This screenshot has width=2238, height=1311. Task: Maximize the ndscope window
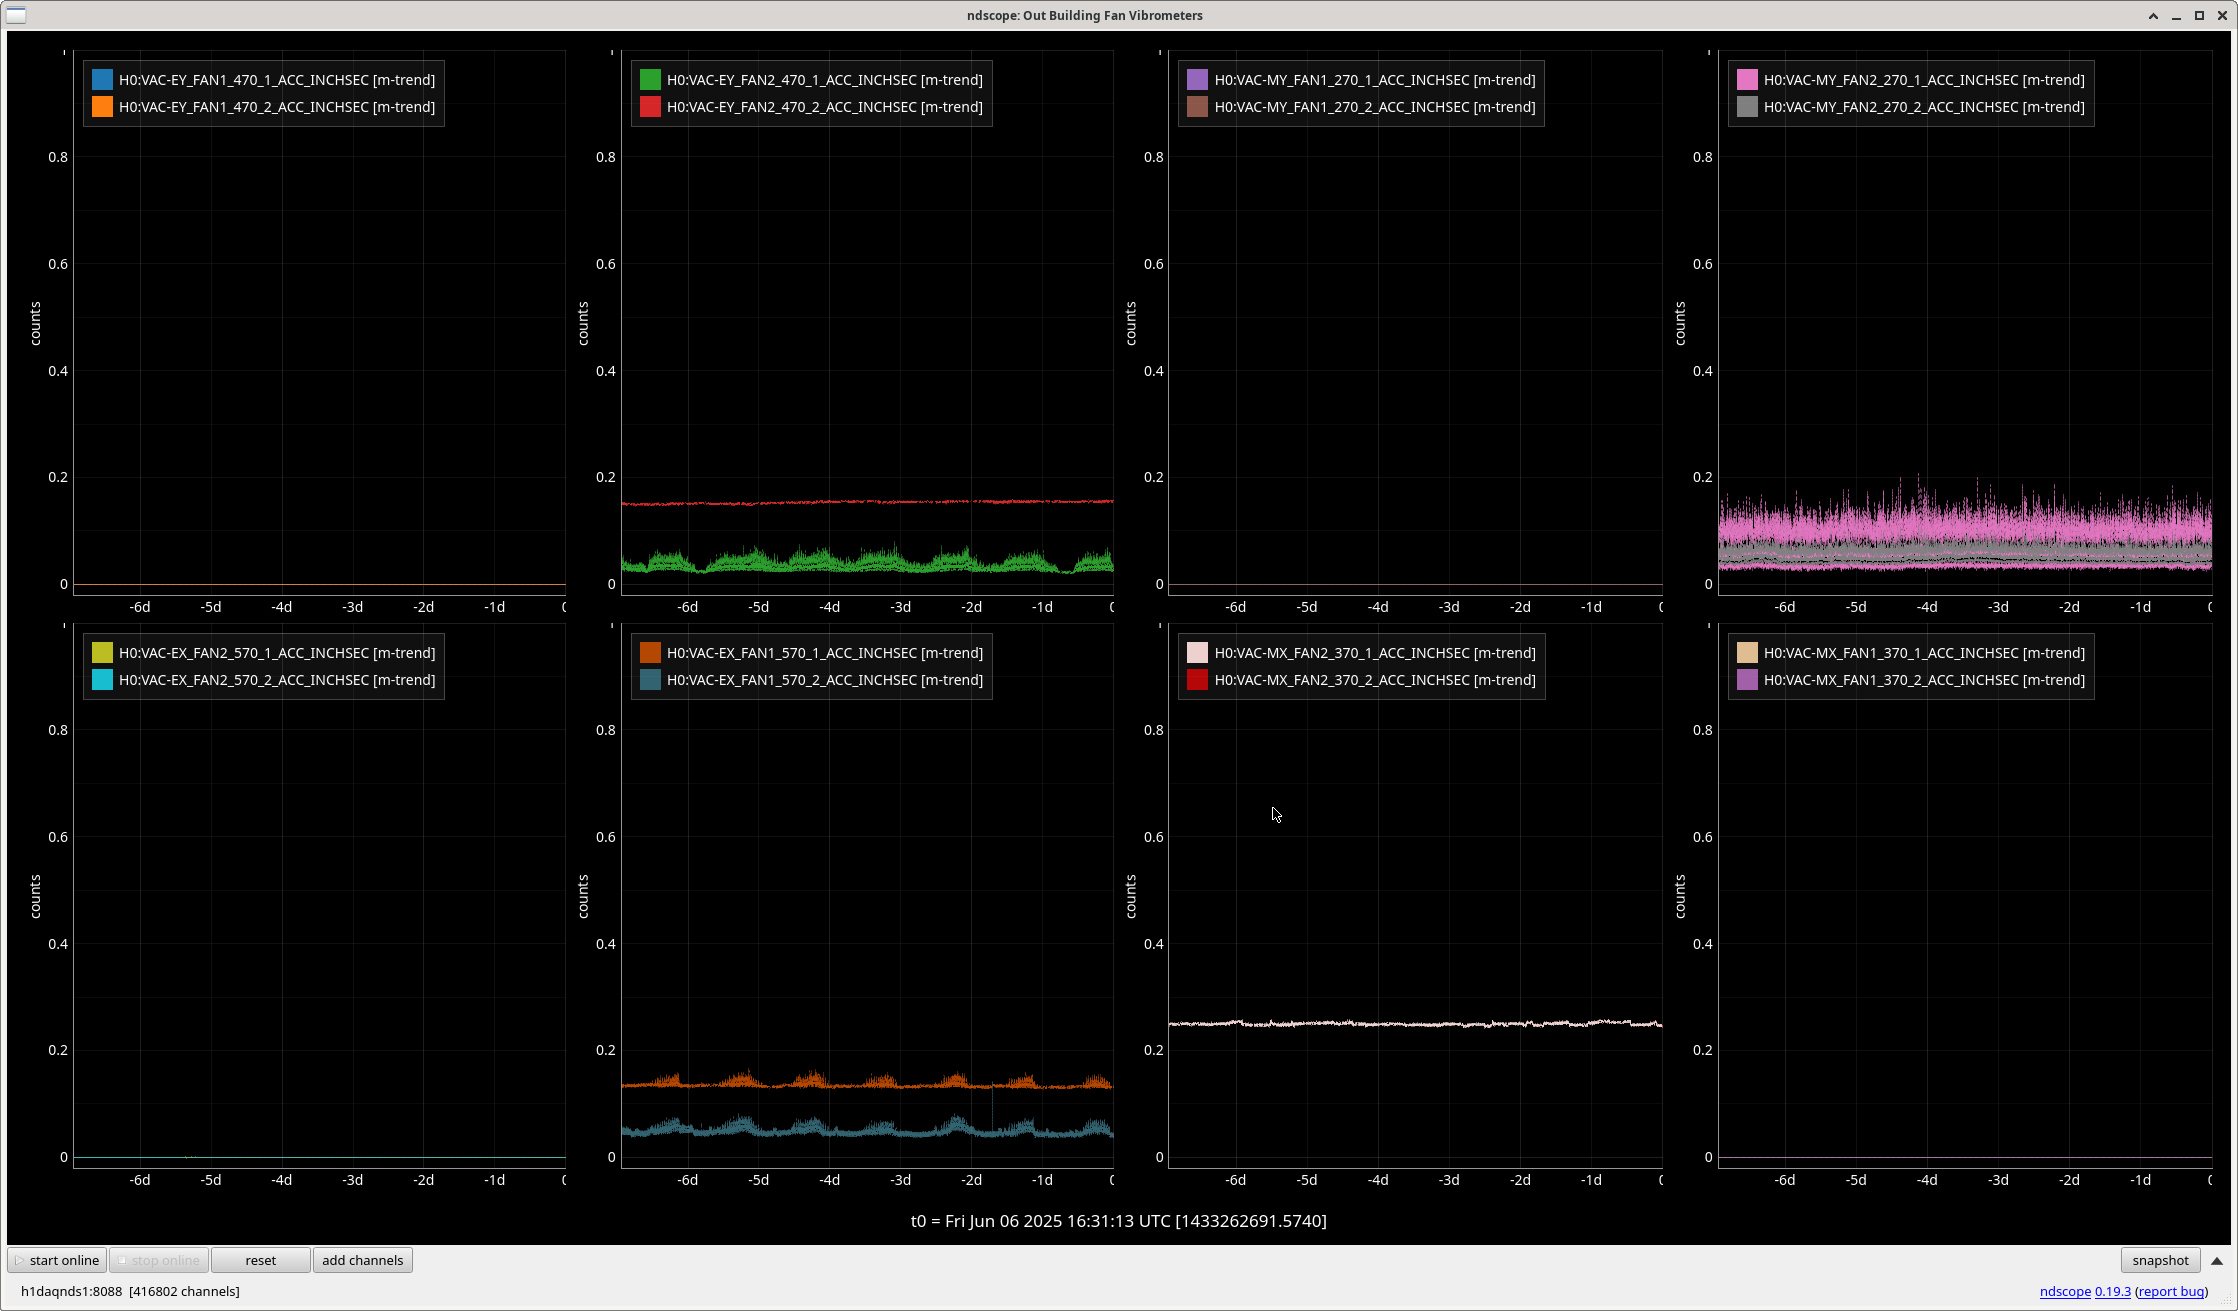point(2199,15)
